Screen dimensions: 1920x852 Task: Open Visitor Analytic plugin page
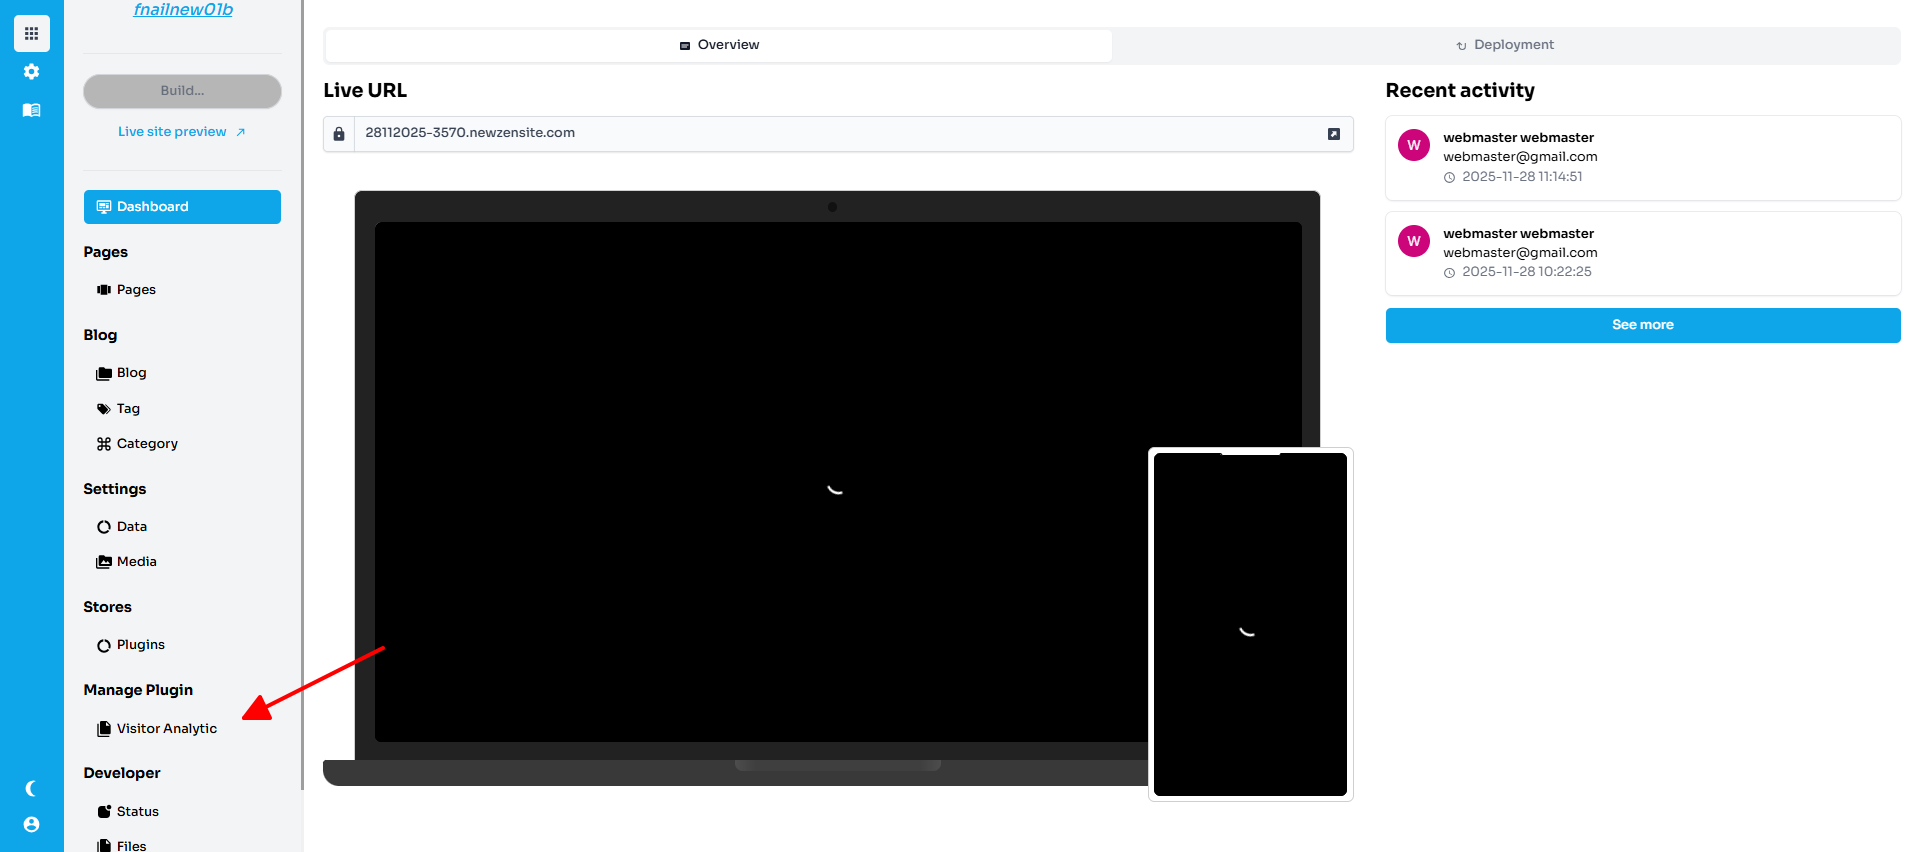pos(166,729)
